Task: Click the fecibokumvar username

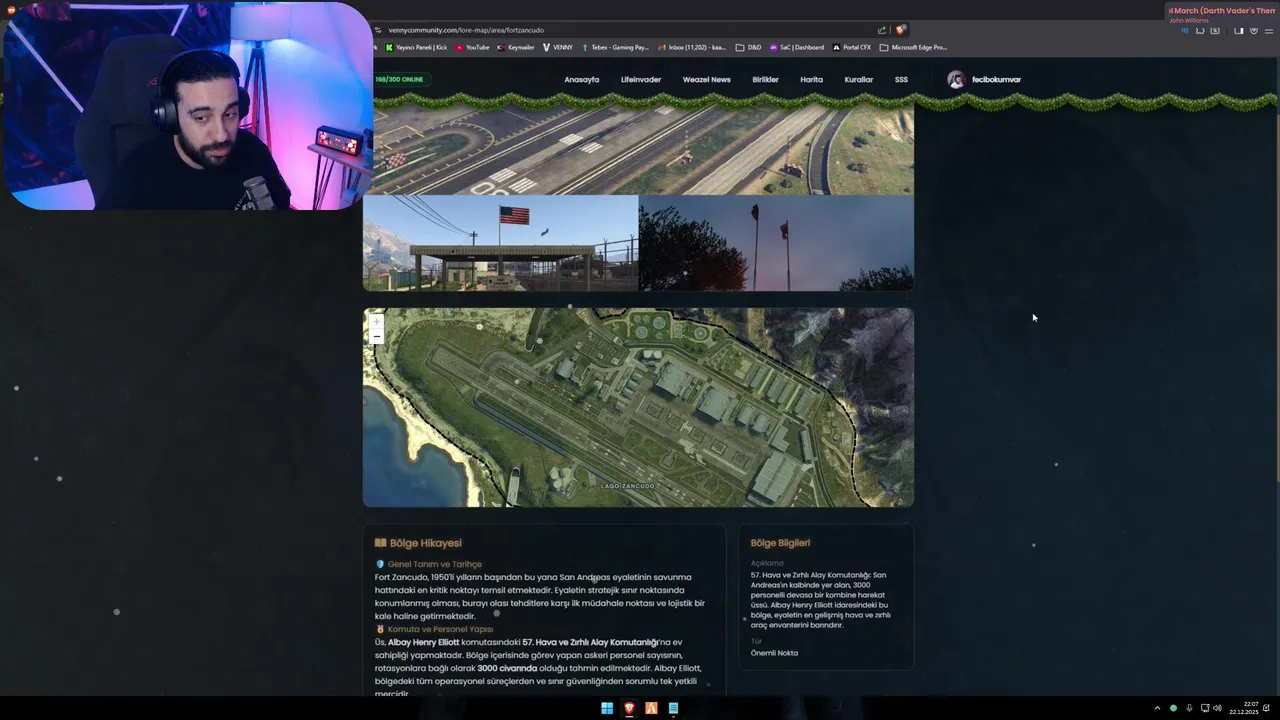Action: click(996, 80)
